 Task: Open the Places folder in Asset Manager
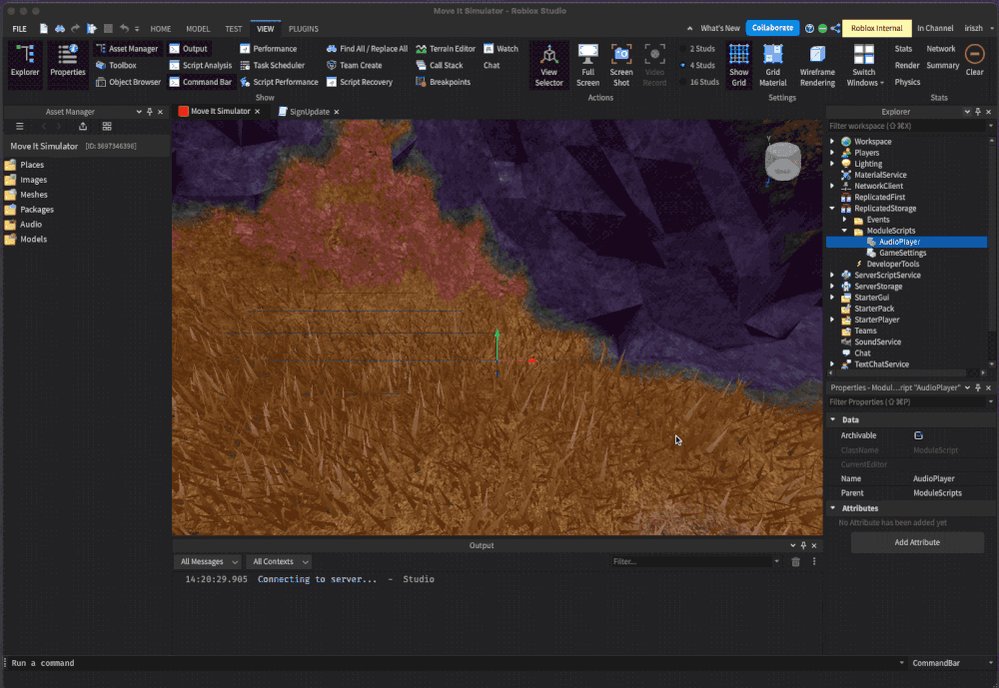32,164
